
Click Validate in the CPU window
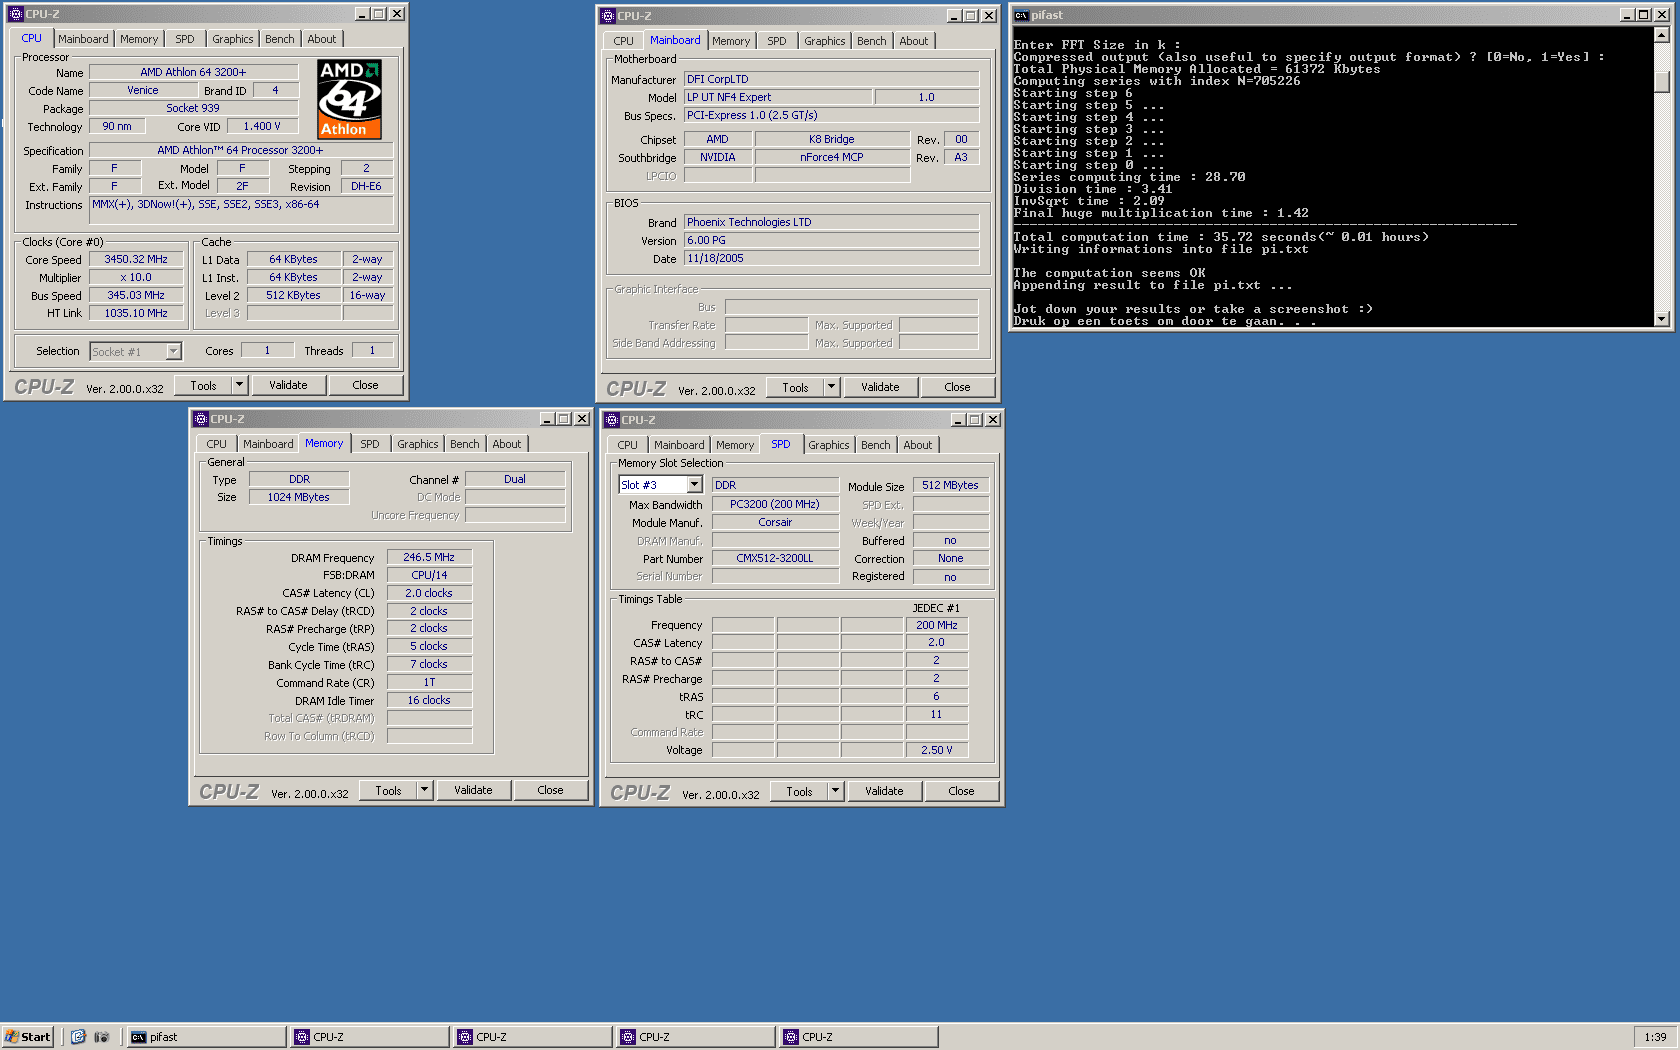[288, 385]
